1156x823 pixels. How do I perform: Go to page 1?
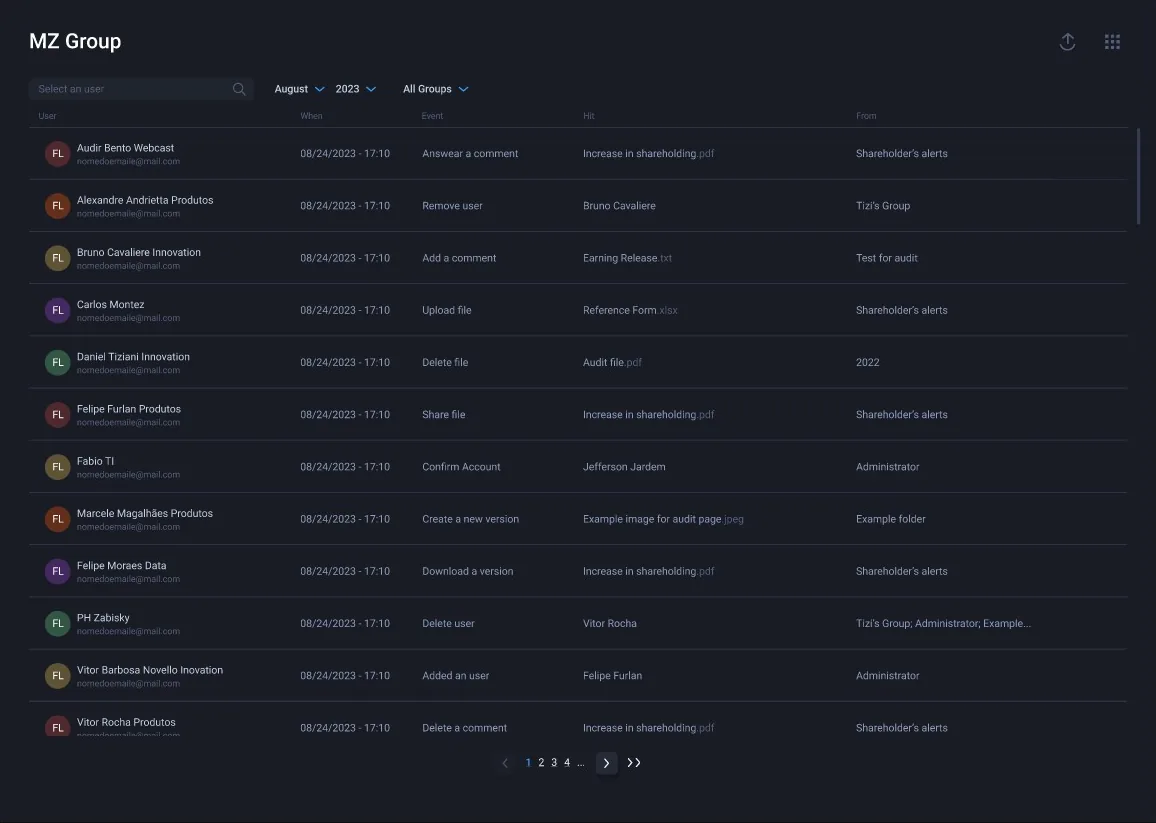[x=528, y=763]
